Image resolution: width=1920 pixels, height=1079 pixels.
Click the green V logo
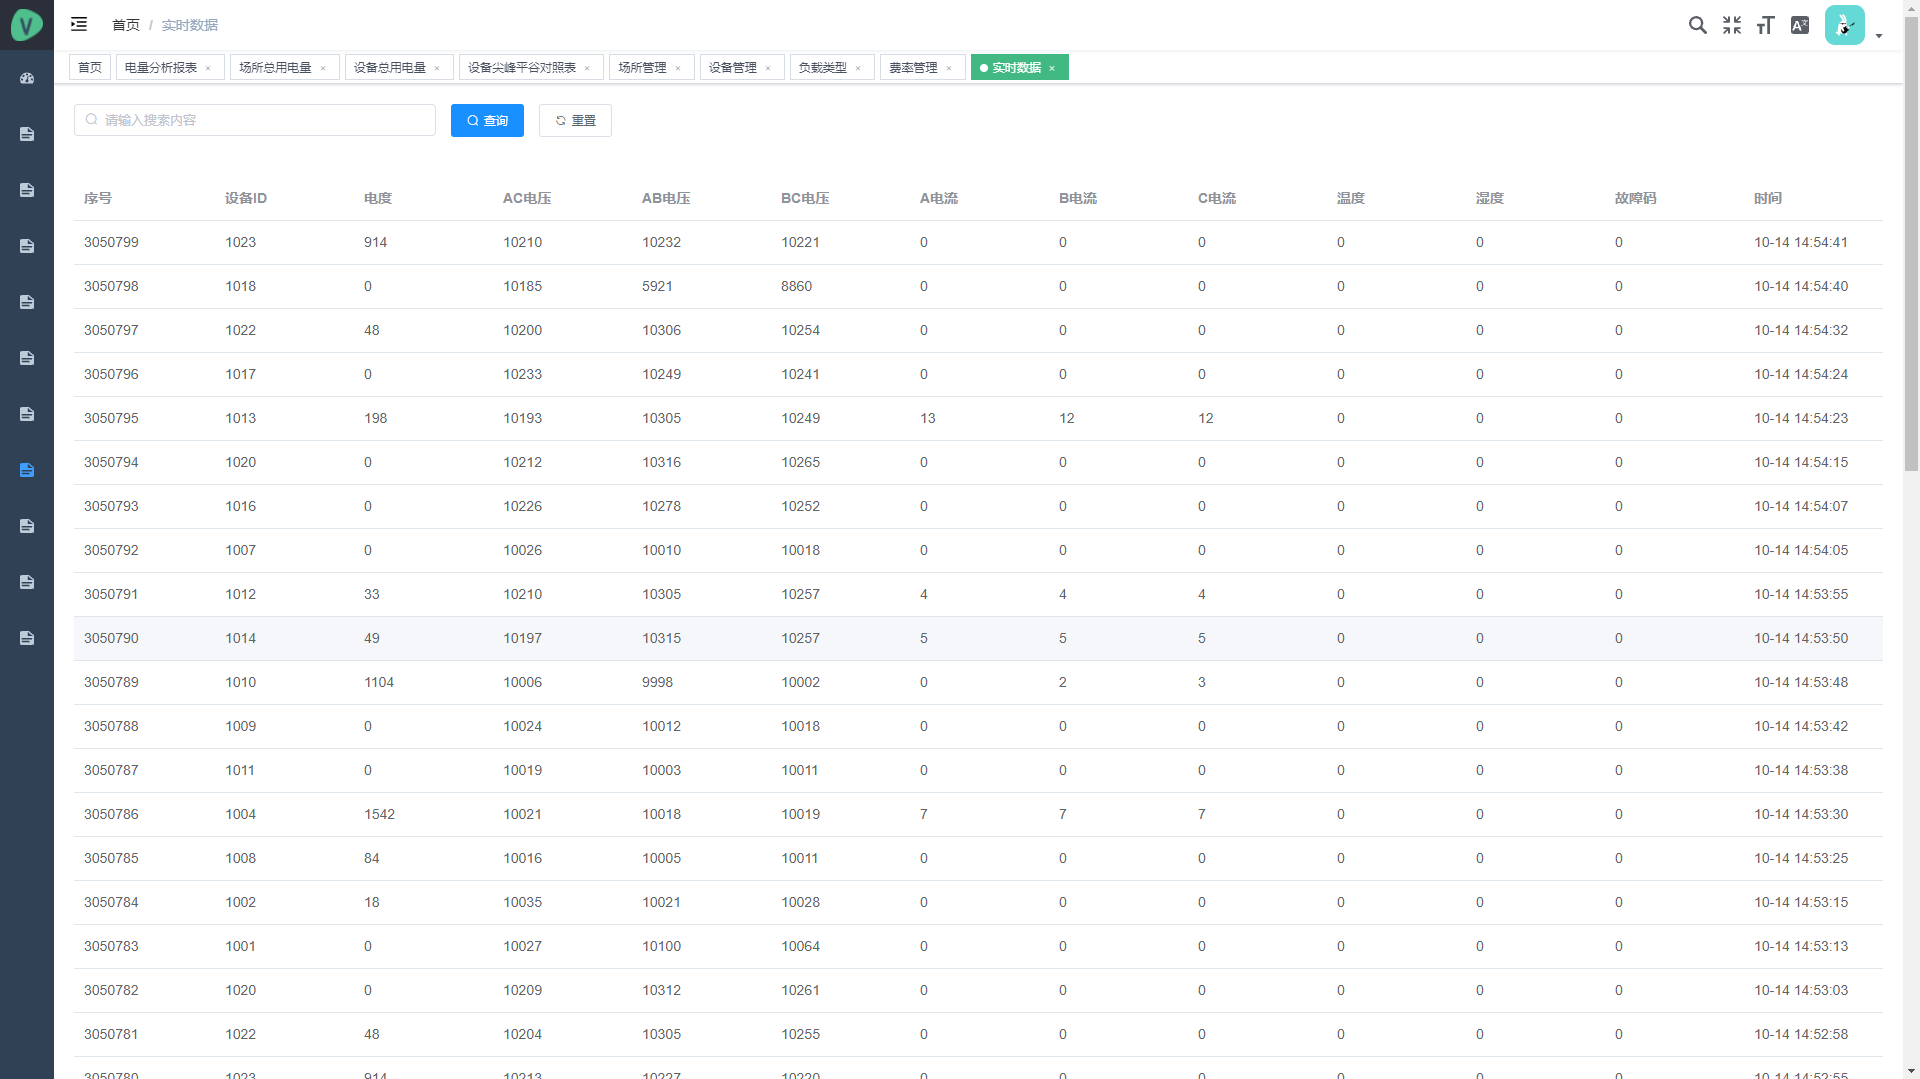(x=27, y=25)
